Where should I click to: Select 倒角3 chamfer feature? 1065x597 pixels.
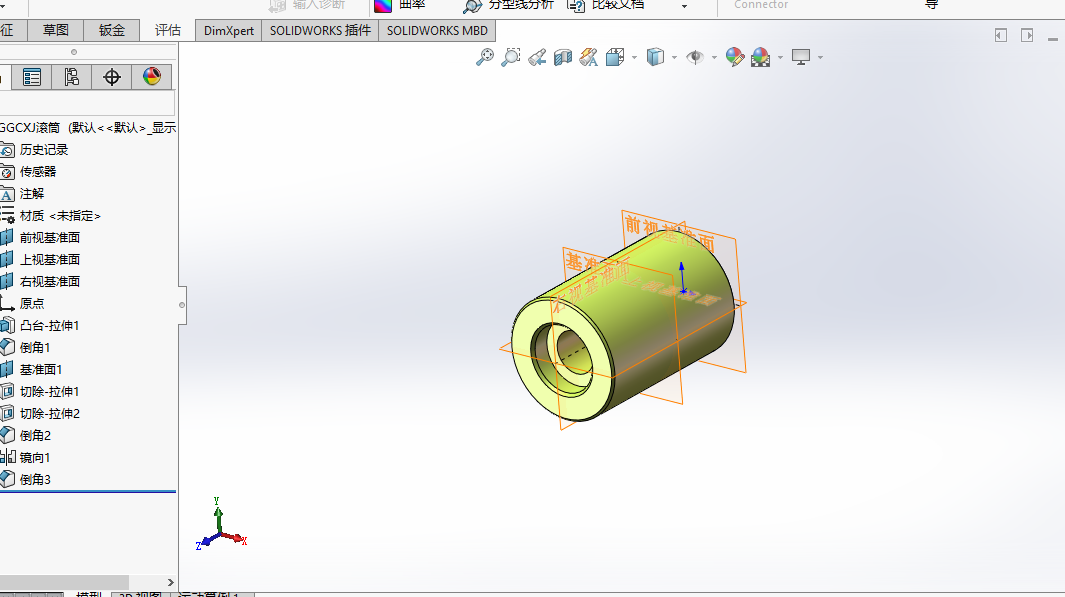coord(35,480)
